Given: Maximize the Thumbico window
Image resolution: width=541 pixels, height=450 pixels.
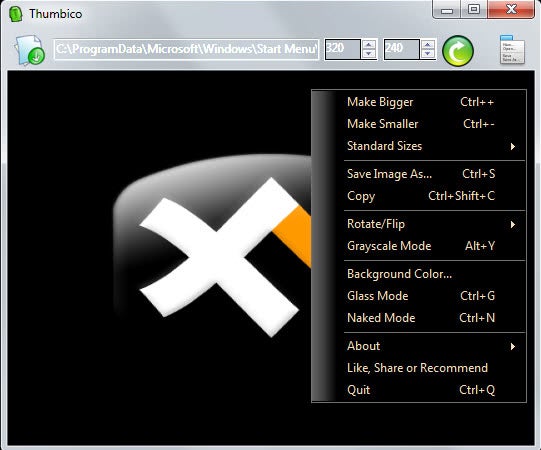Looking at the screenshot, I should coord(474,9).
